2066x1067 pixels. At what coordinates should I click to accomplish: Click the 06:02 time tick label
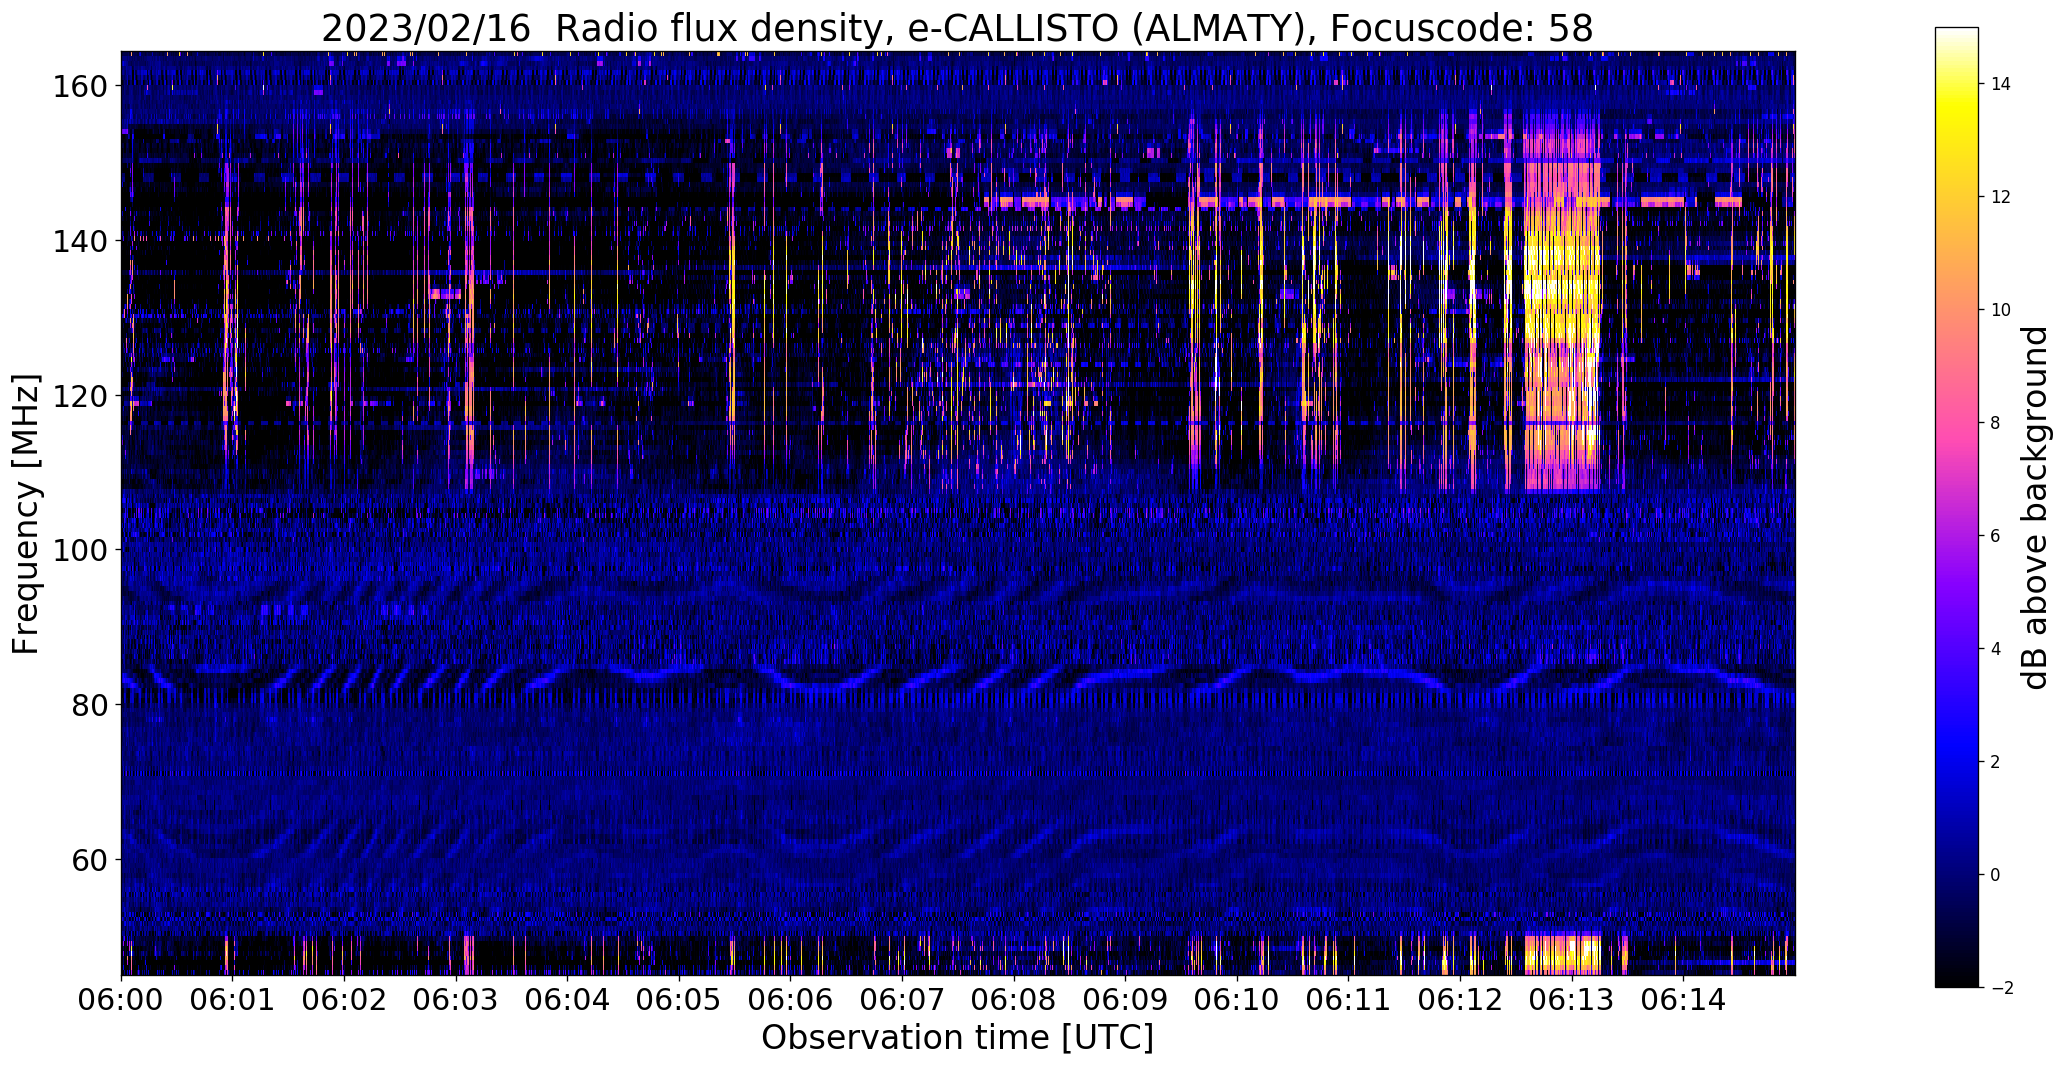coord(344,999)
